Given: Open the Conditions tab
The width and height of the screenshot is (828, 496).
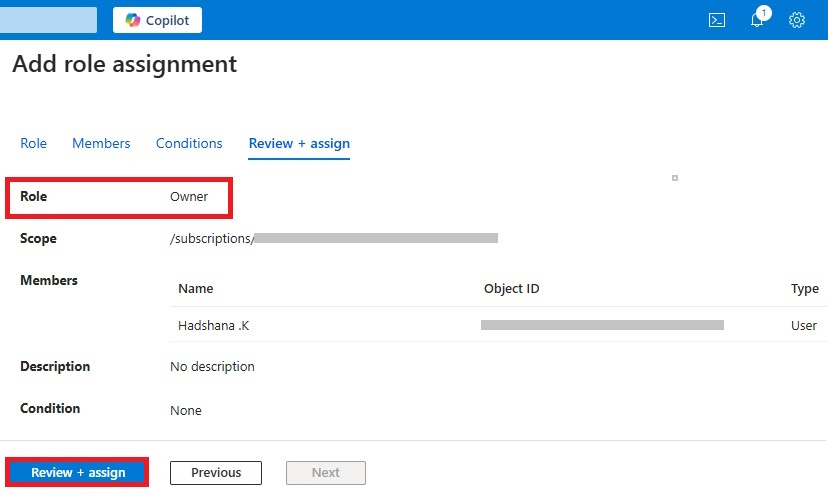Looking at the screenshot, I should [189, 143].
